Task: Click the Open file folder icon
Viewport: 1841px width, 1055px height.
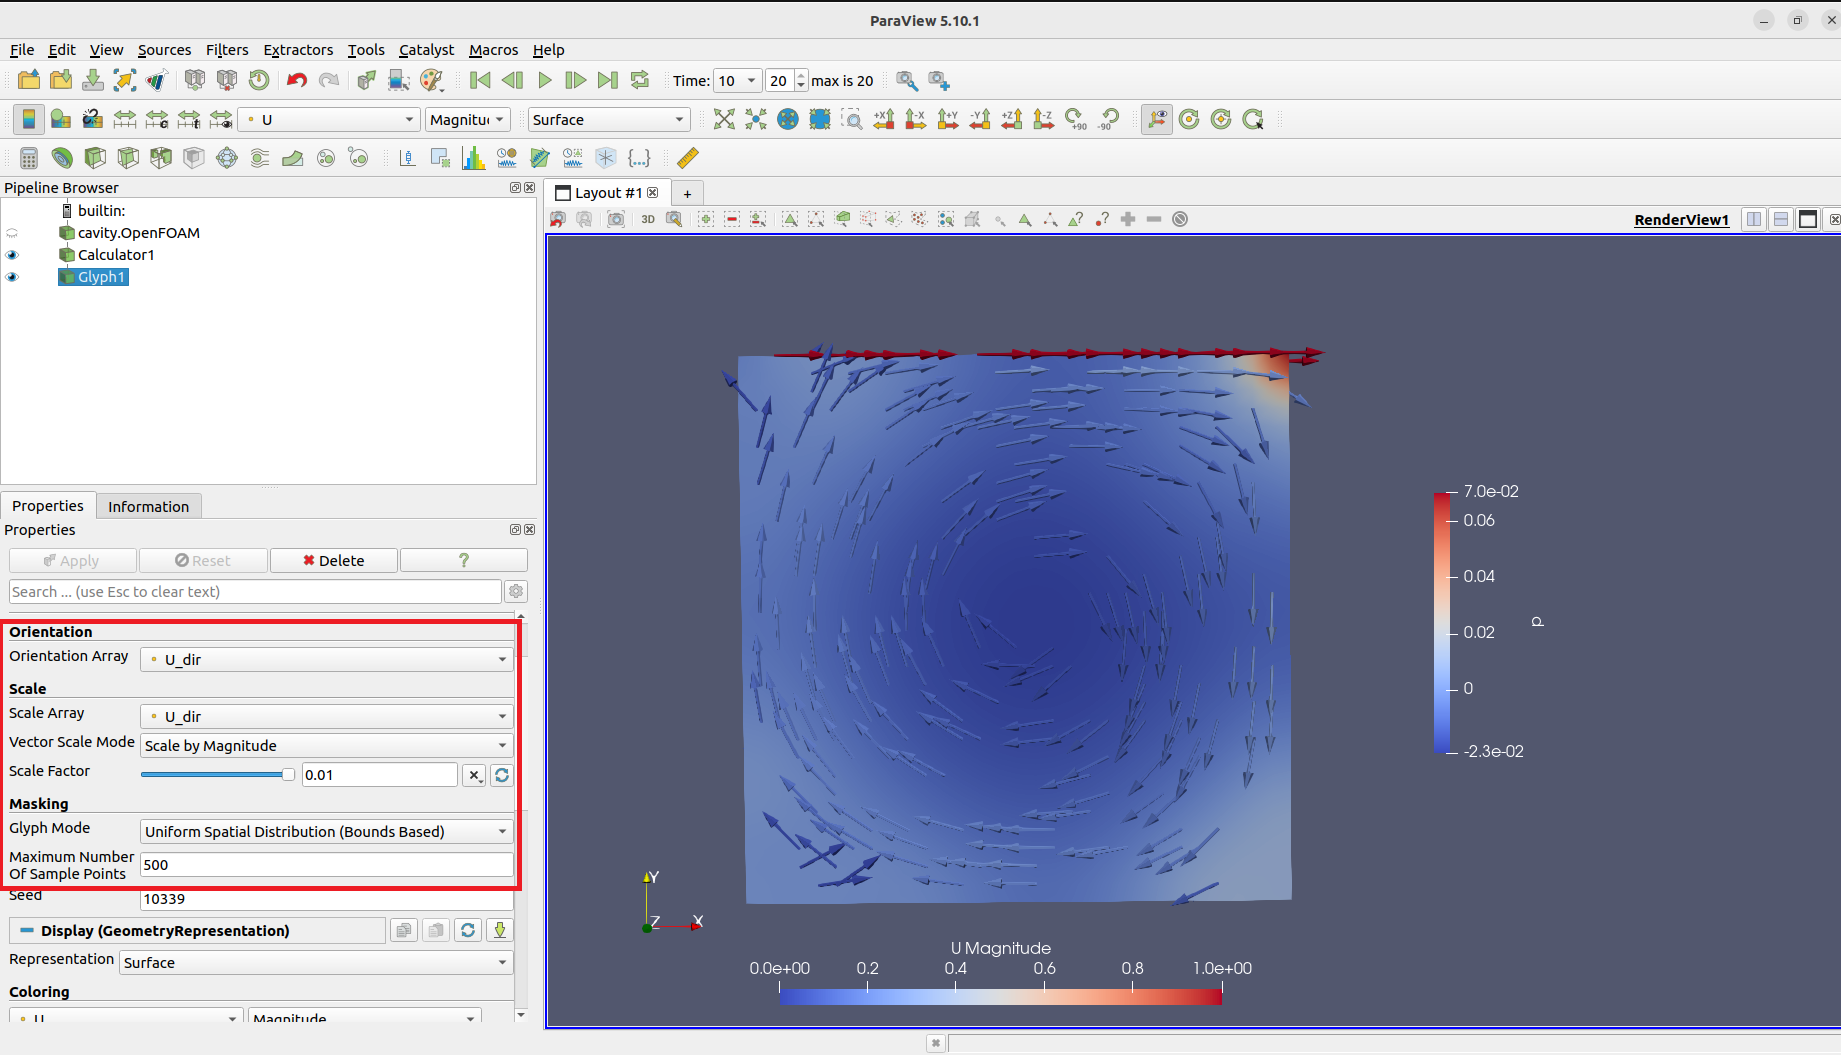Action: point(29,80)
